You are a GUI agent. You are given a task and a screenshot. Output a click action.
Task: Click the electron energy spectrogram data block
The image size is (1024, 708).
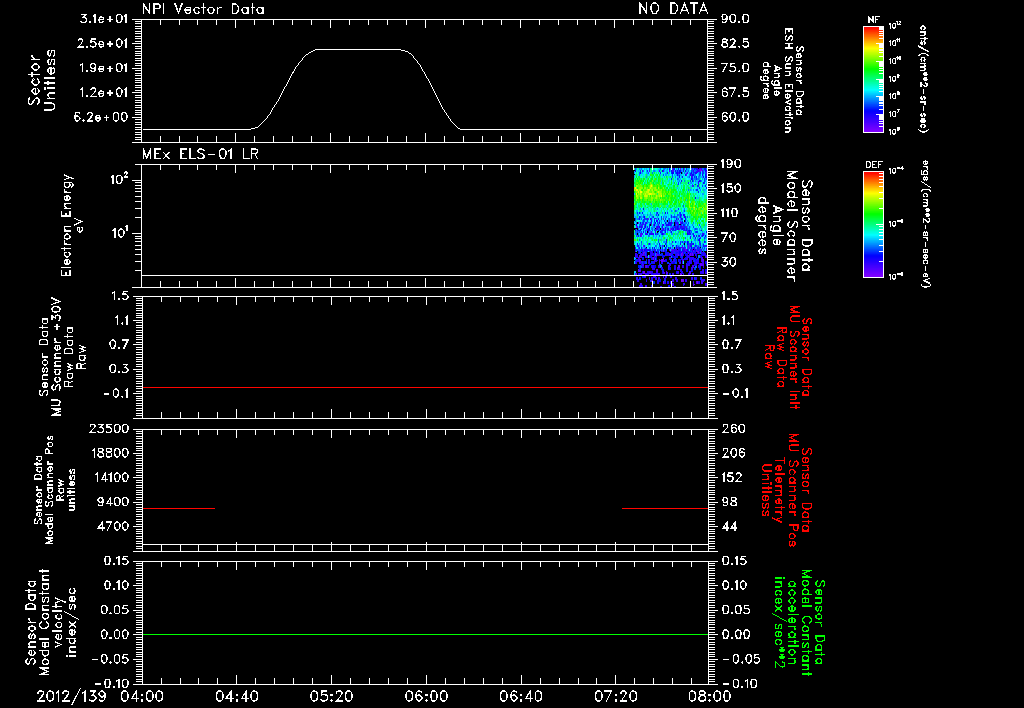tap(671, 227)
